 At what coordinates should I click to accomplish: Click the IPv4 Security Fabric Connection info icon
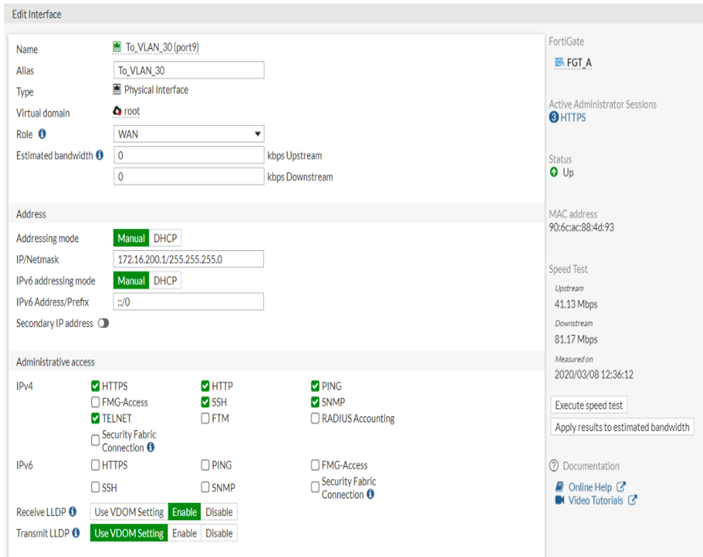coord(151,447)
